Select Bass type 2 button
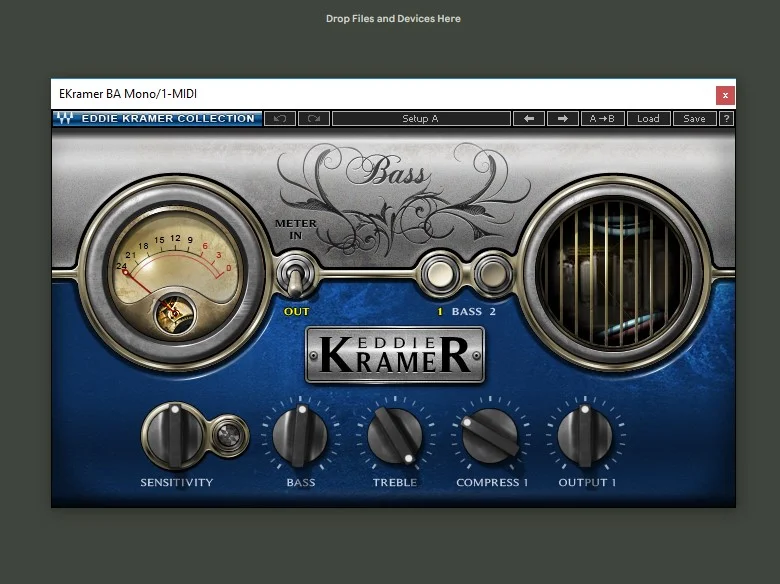 (492, 274)
